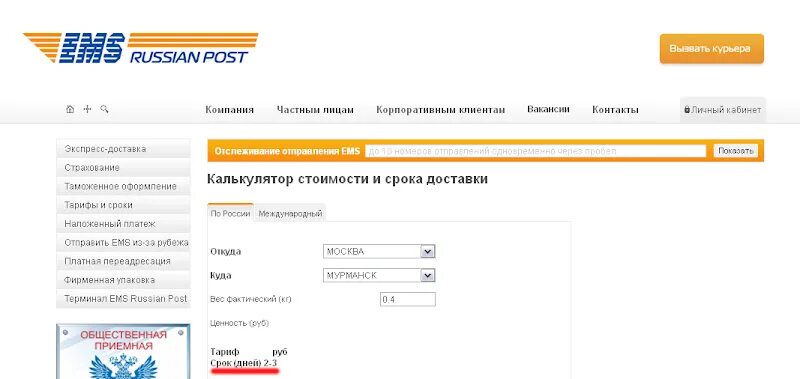Go to the home page icon
Screen dimensions: 800x379
tap(70, 109)
